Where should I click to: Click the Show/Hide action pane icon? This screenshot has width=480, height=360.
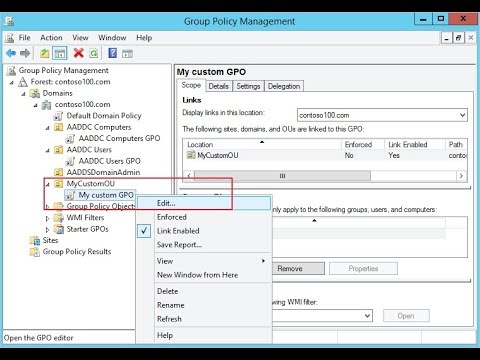tap(127, 53)
